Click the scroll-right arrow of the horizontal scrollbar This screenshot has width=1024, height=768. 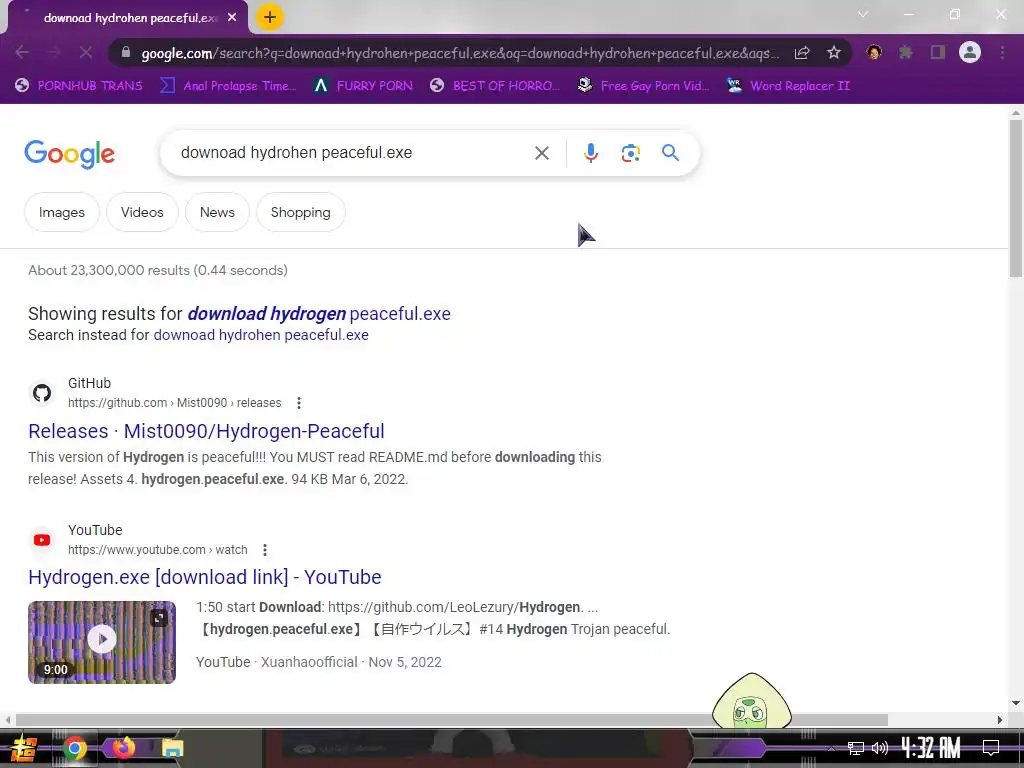(x=999, y=720)
